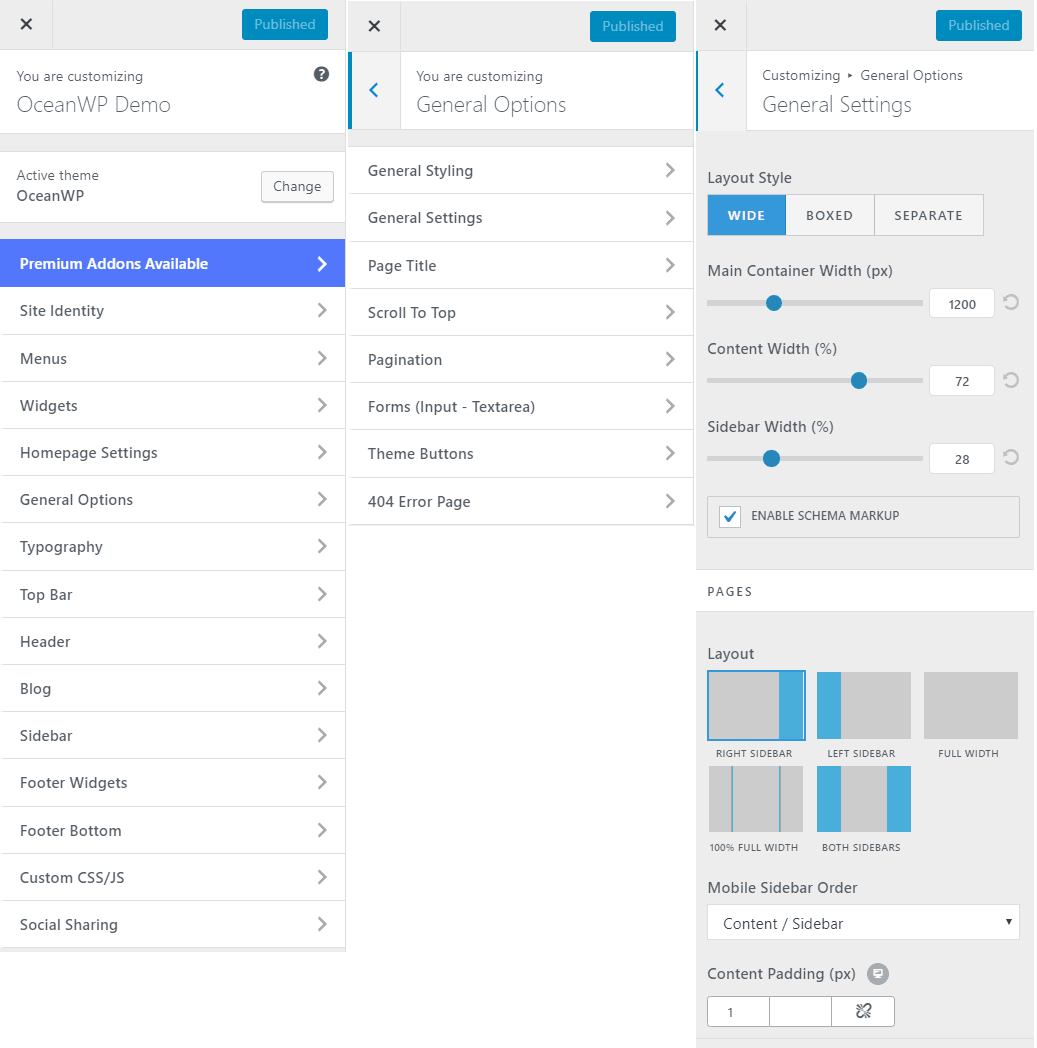Click the desktop device icon beside Content Padding
The width and height of the screenshot is (1037, 1048).
[x=877, y=973]
